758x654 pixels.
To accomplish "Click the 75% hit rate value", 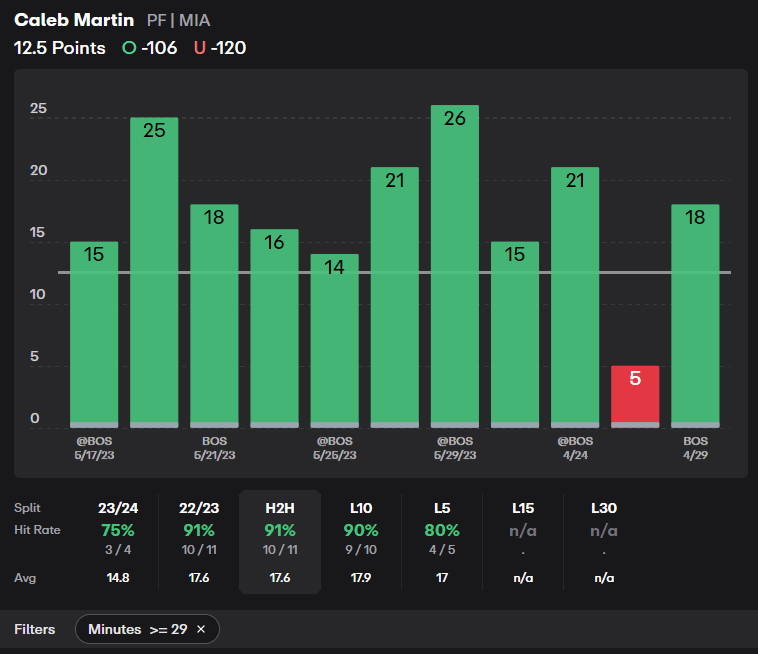I will 118,530.
